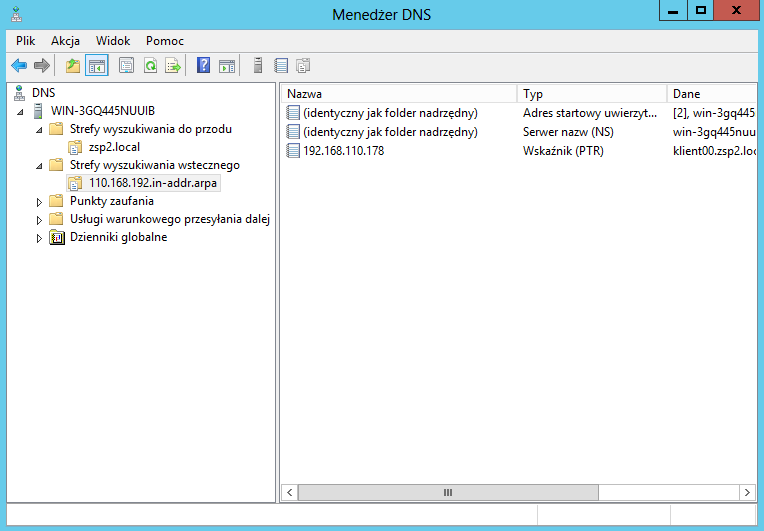Viewport: 764px width, 531px height.
Task: Expand the Dzienniki globalne node
Action: 40,238
